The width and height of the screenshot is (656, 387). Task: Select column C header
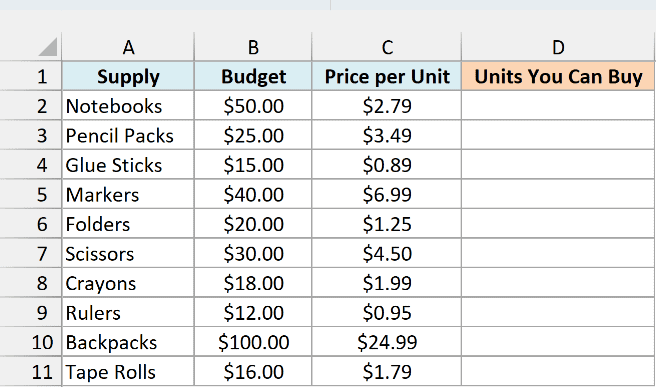click(387, 47)
